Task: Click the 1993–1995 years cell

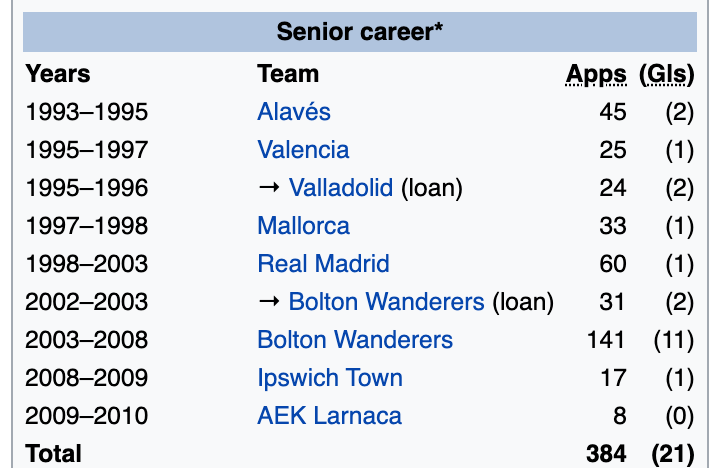Action: (x=87, y=111)
